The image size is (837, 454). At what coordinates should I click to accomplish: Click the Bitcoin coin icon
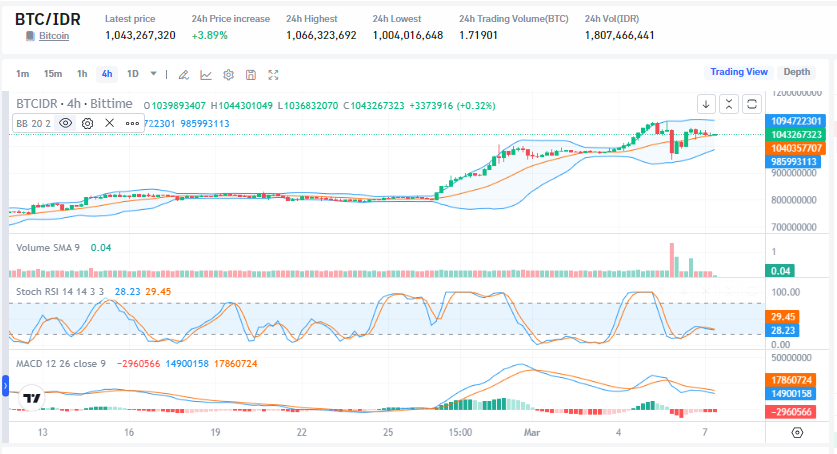point(30,36)
